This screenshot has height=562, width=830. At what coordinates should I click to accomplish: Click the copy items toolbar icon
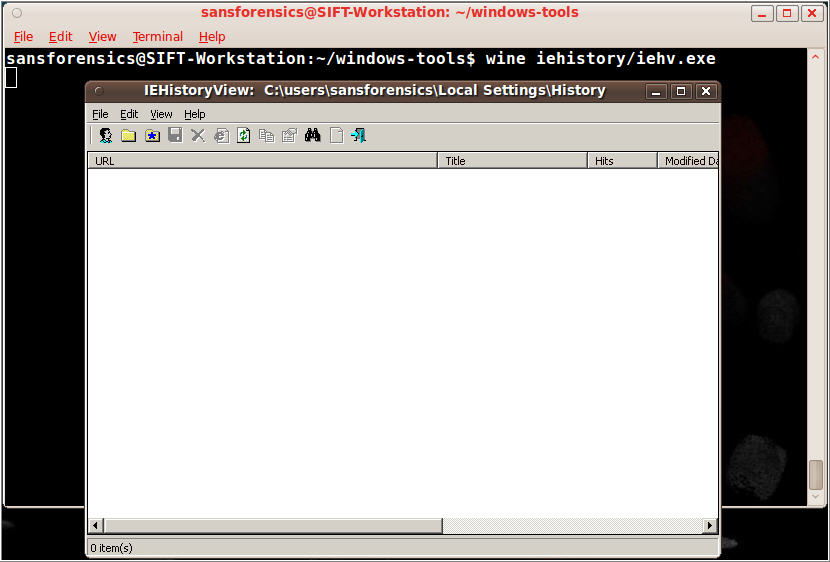click(x=266, y=135)
